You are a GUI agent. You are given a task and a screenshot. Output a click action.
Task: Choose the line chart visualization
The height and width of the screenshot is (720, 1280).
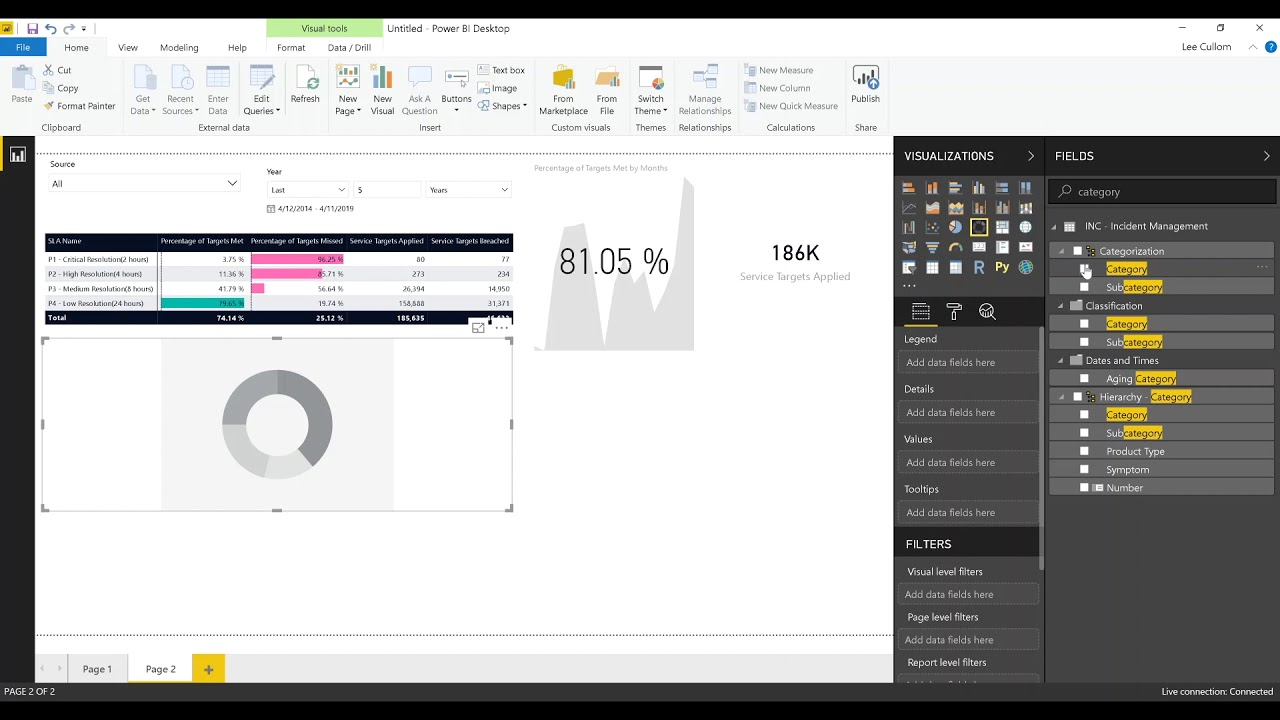(909, 208)
